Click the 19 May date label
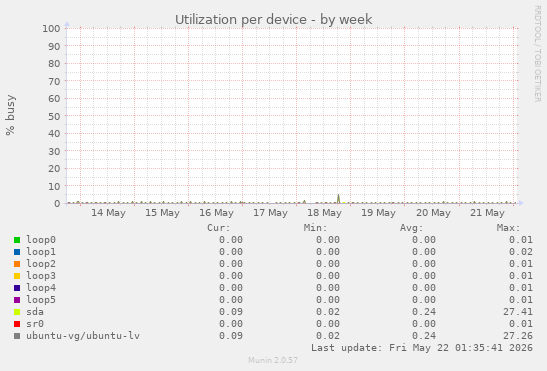Image resolution: width=547 pixels, height=371 pixels. coord(379,213)
